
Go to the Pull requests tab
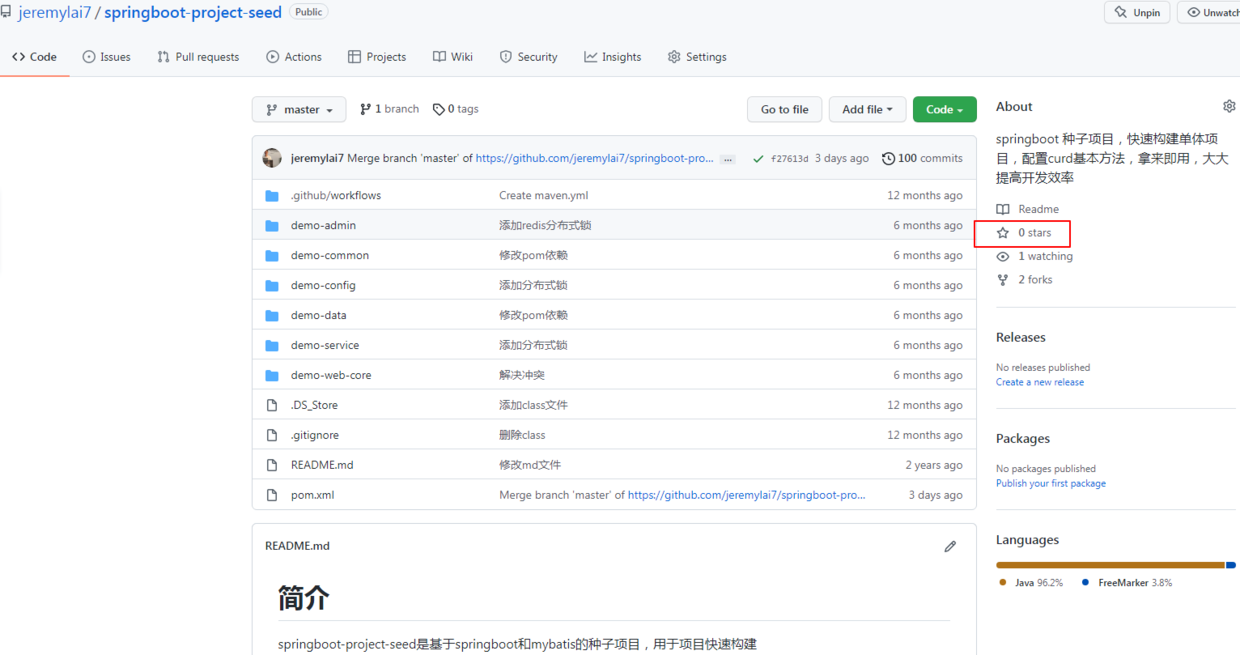(x=198, y=57)
